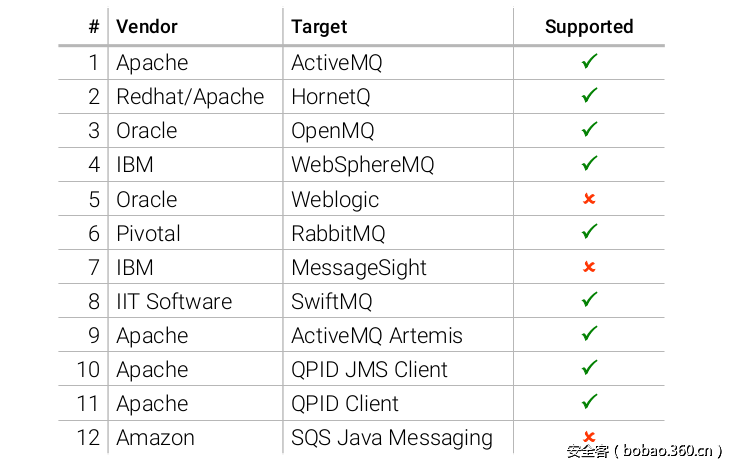
Task: Click the green checkmark for RabbitMQ
Action: click(x=589, y=232)
